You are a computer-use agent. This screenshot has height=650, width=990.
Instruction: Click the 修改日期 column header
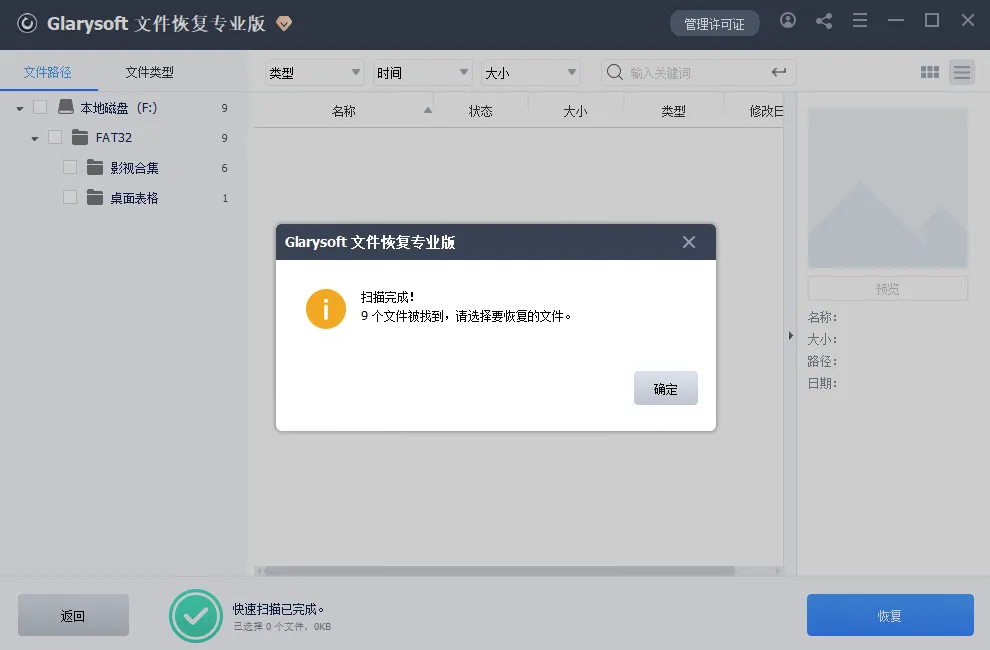[x=766, y=111]
